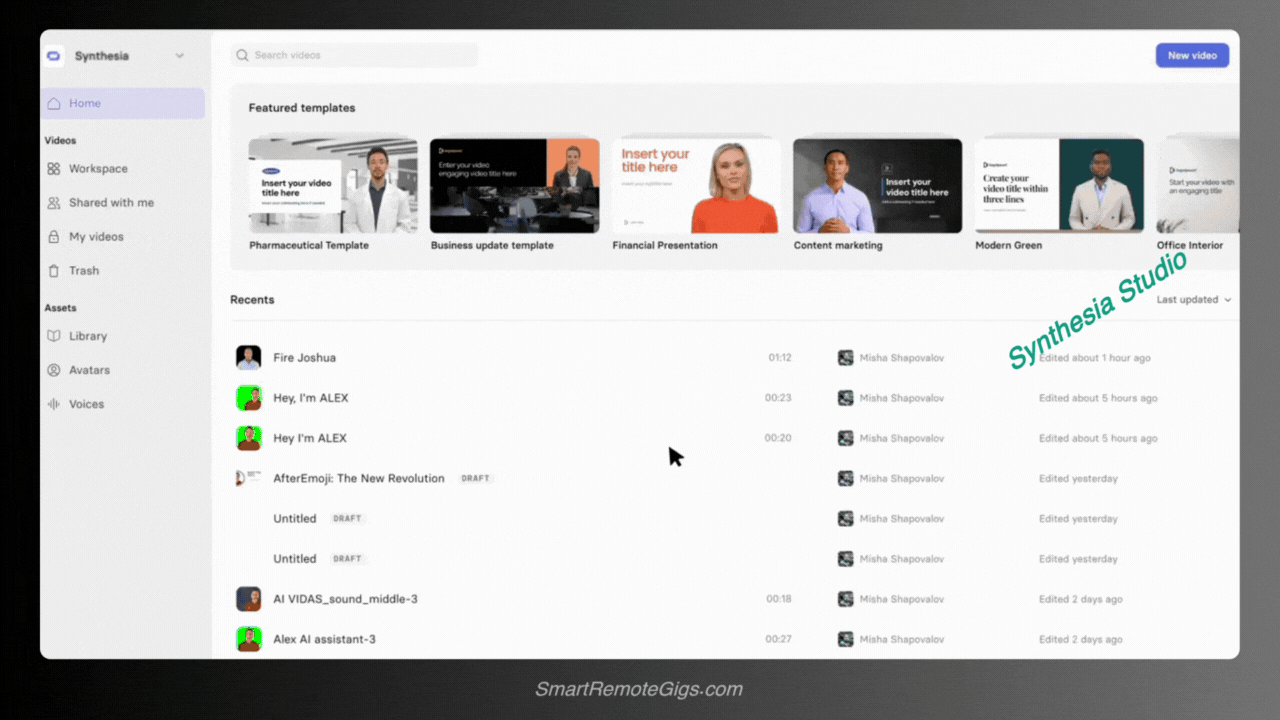Viewport: 1280px width, 720px height.
Task: Click owner avatar in AI VIDAS_sound_middle-3 row
Action: (846, 599)
